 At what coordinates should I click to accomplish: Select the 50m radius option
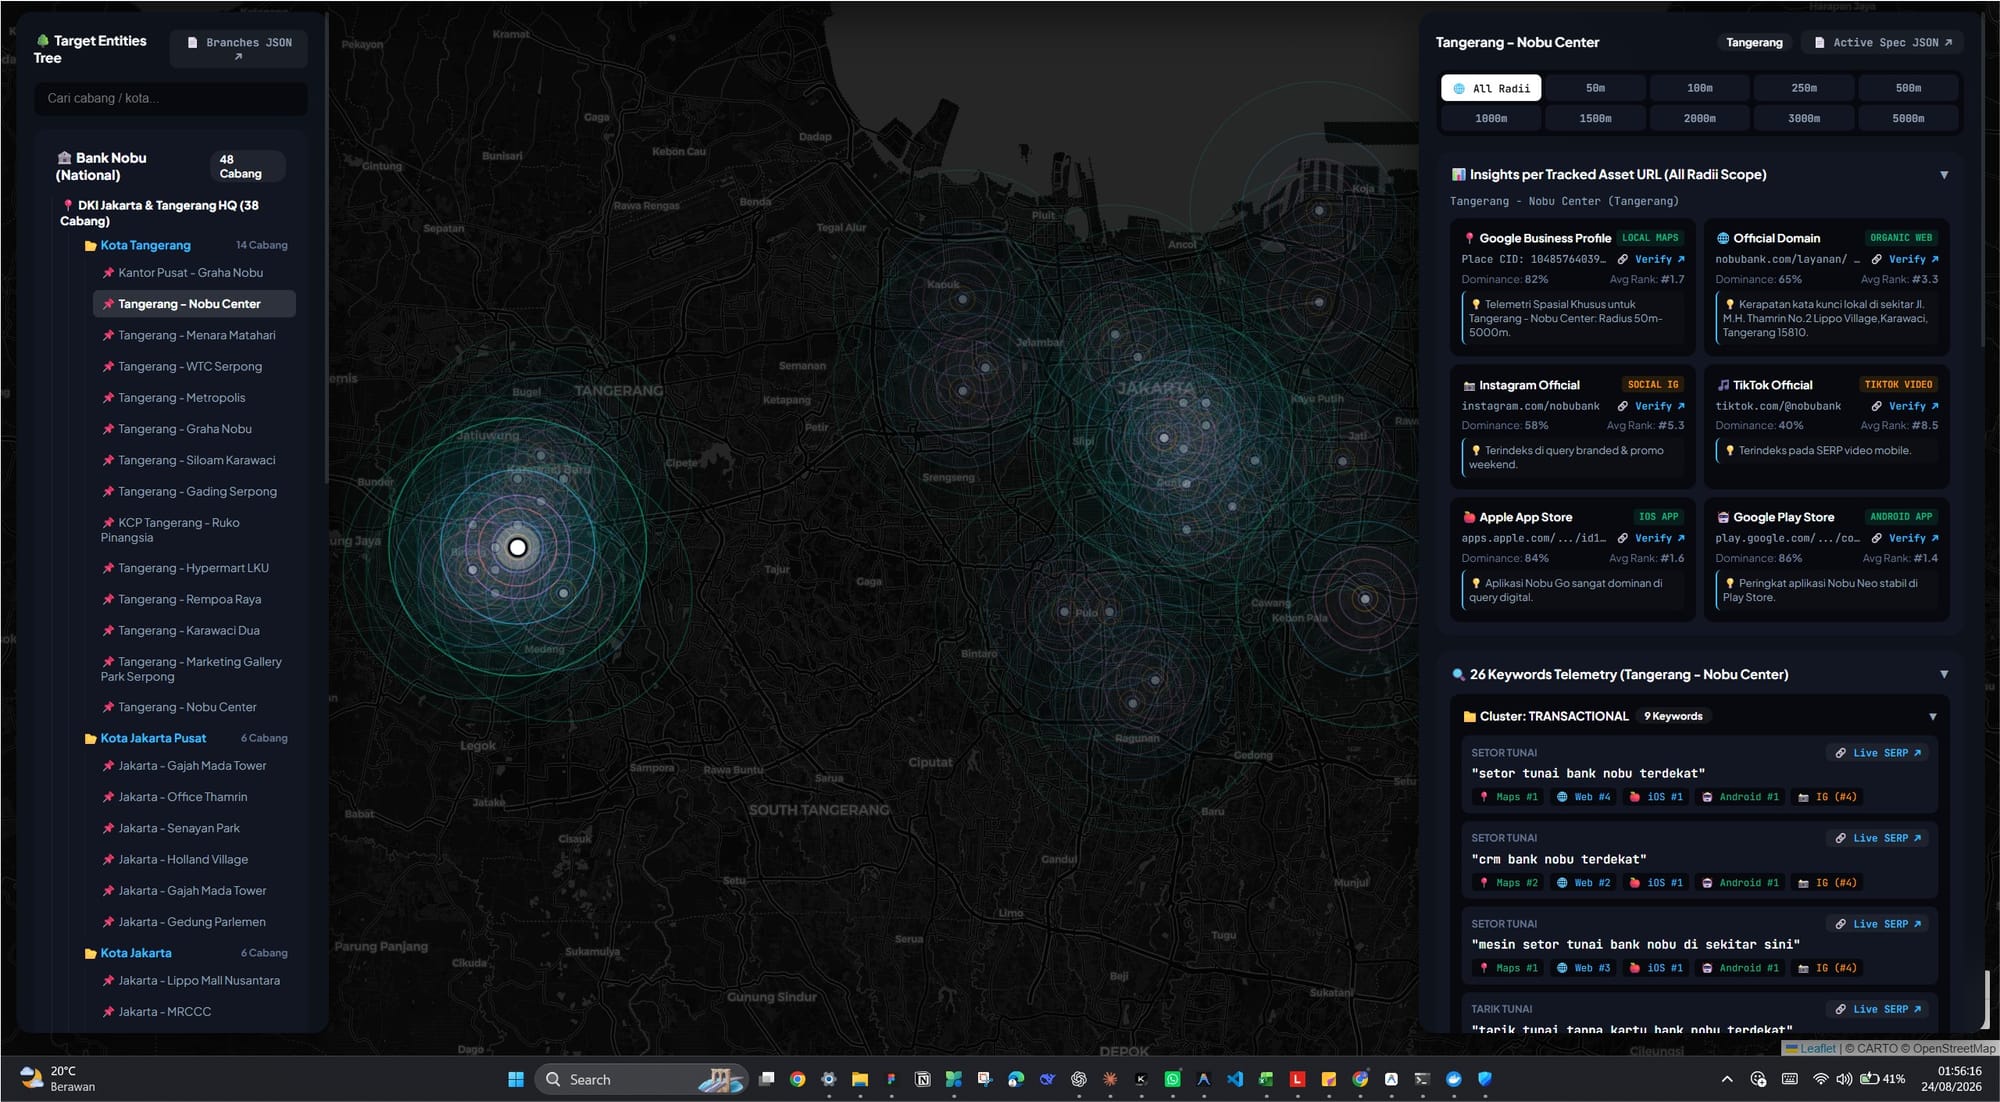click(1595, 88)
